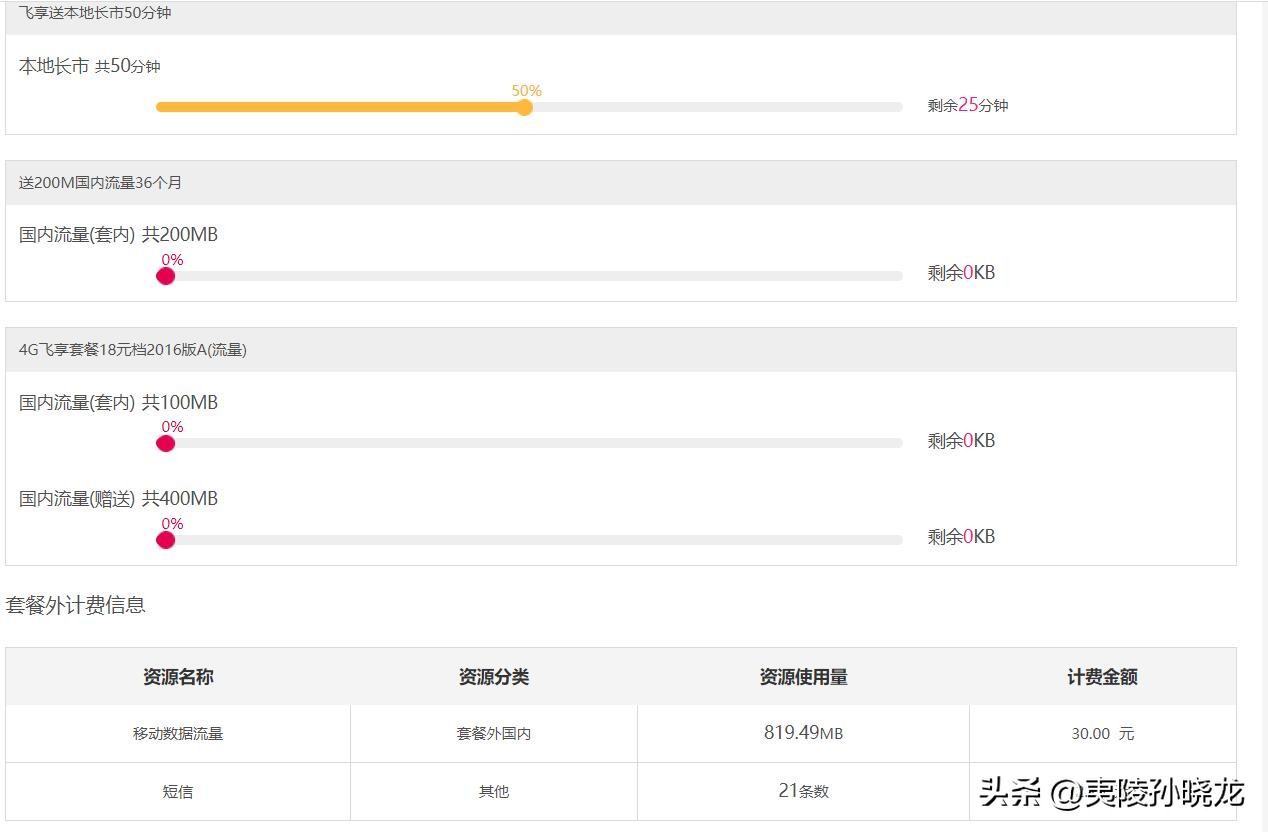
Task: Click the 资源使用量 column header
Action: [x=804, y=676]
